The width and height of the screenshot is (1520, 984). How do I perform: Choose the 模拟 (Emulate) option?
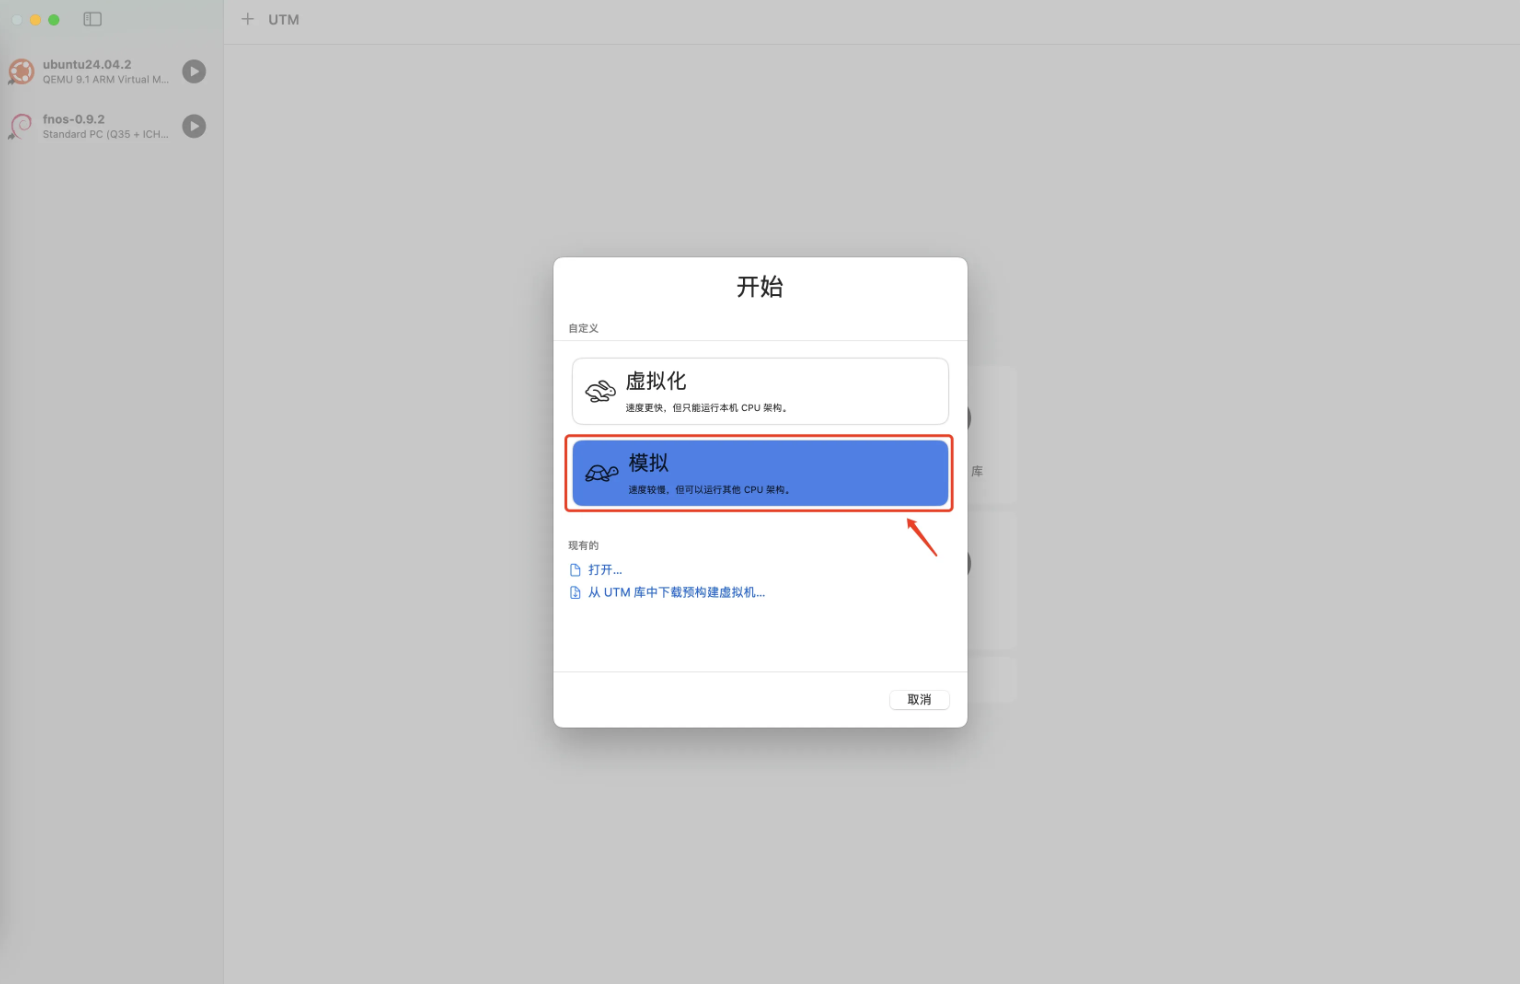(760, 473)
